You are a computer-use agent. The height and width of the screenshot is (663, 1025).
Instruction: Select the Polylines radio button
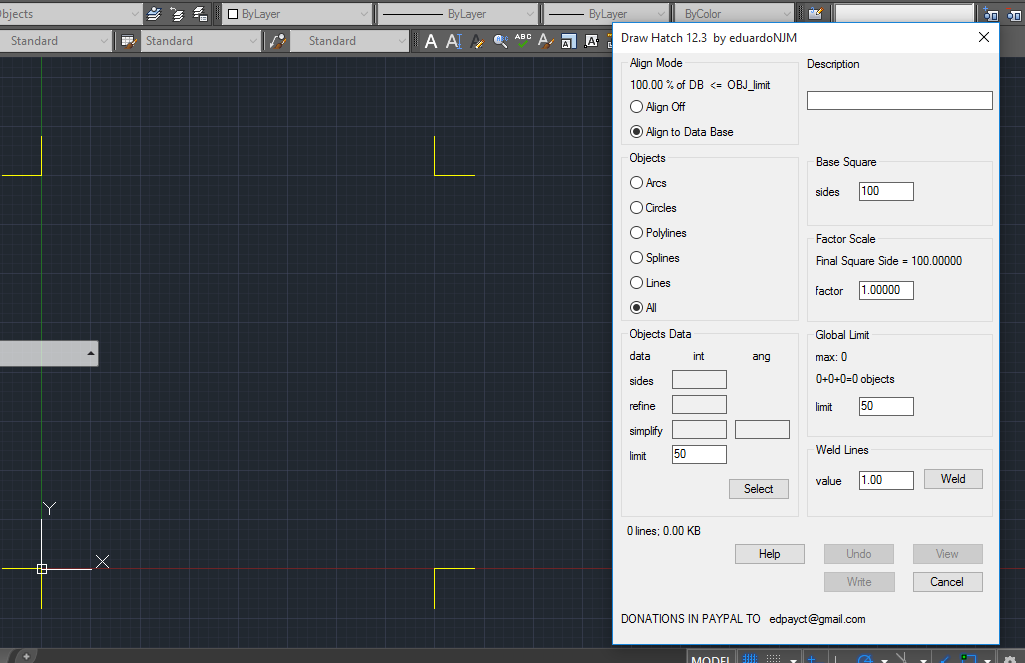coord(637,232)
